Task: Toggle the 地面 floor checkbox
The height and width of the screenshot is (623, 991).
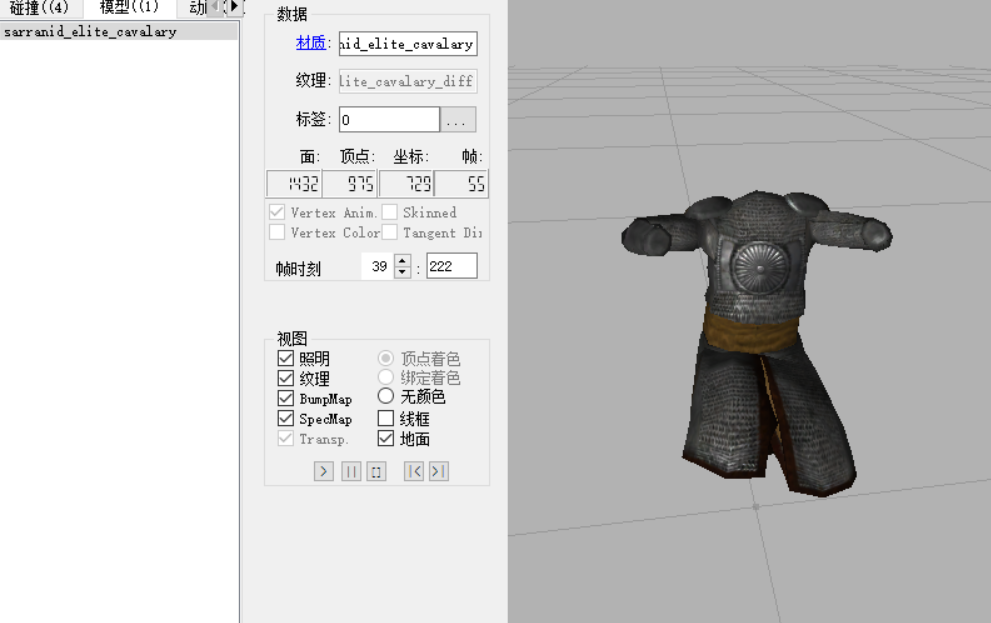Action: [386, 439]
